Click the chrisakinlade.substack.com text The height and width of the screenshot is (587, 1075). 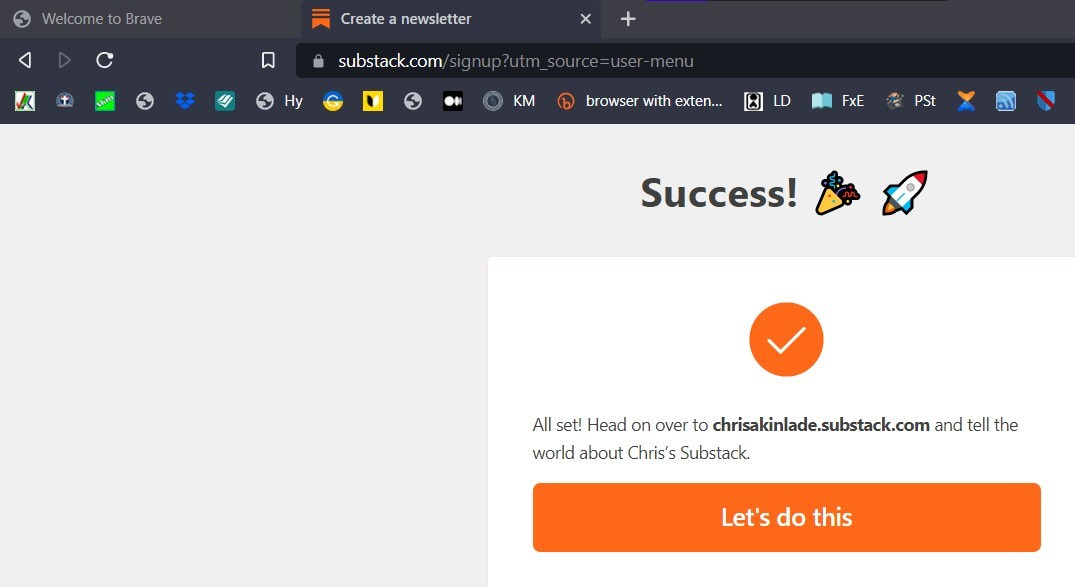[821, 424]
